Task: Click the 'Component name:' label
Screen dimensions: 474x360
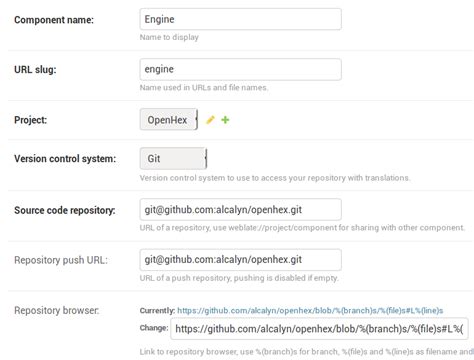Action: [54, 20]
